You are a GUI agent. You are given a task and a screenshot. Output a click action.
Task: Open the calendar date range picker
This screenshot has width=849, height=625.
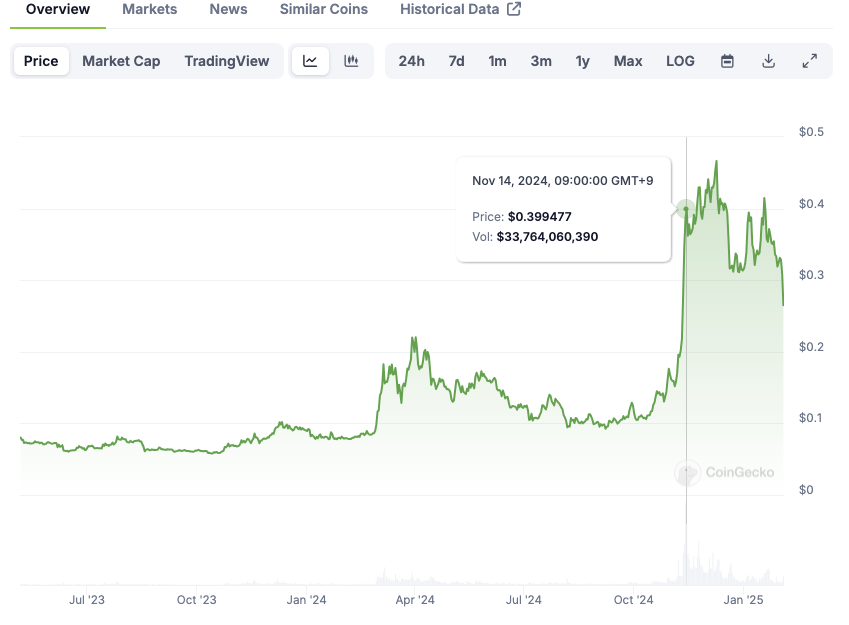[728, 61]
